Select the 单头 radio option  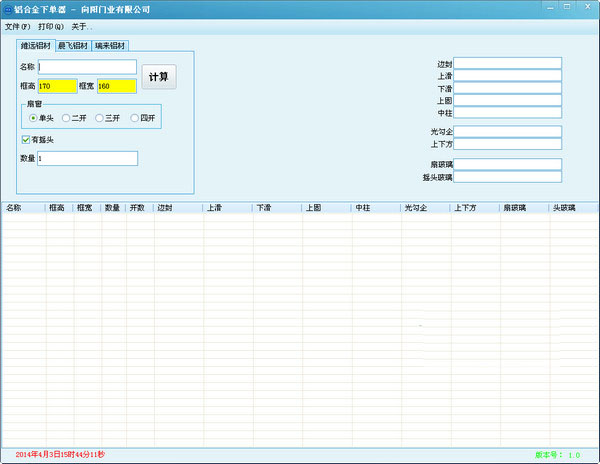click(x=34, y=118)
